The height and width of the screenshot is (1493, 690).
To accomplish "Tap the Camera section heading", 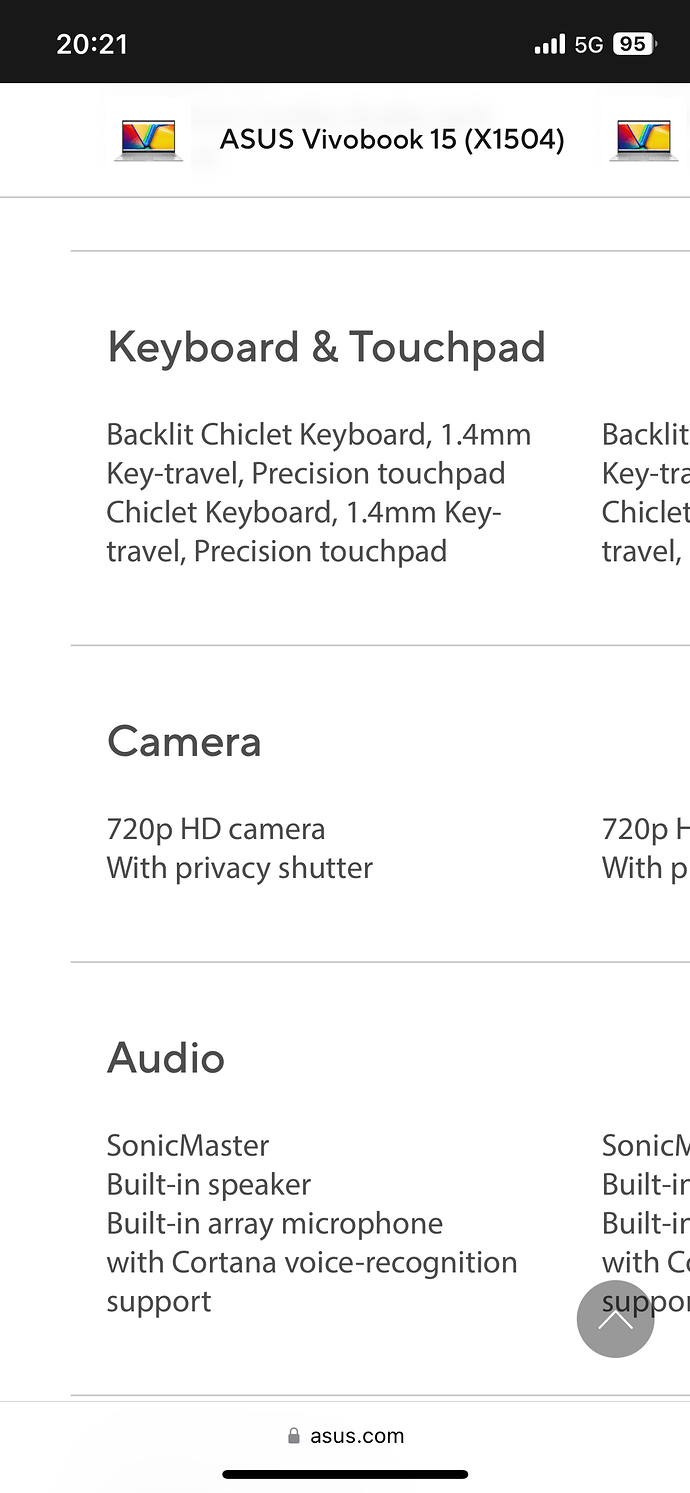I will pyautogui.click(x=184, y=742).
